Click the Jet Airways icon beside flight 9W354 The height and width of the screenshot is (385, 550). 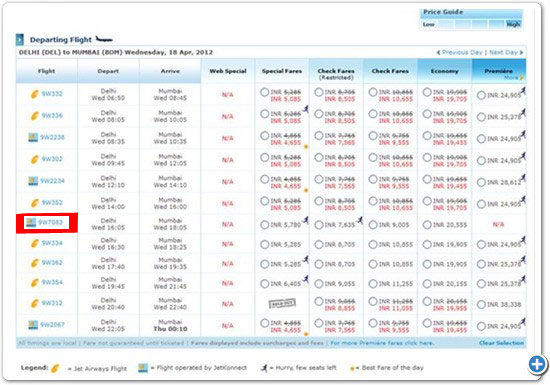pyautogui.click(x=34, y=282)
